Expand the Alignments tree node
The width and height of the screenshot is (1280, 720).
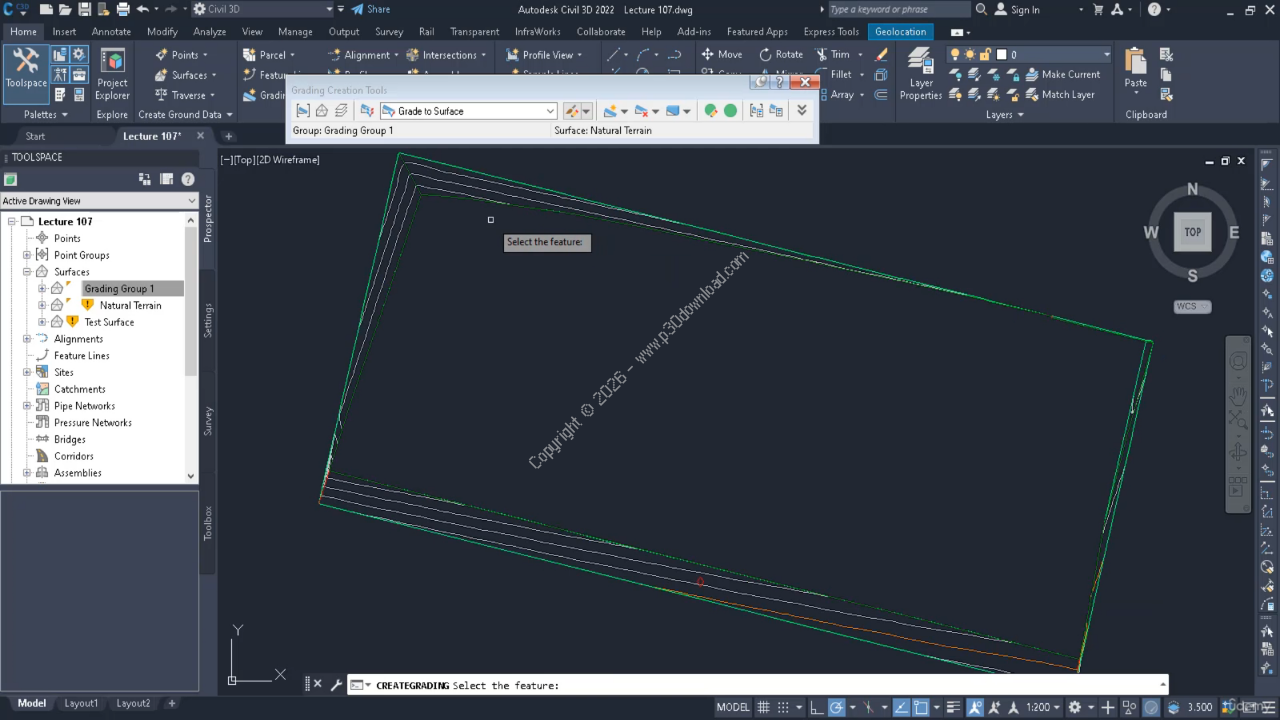(x=26, y=339)
